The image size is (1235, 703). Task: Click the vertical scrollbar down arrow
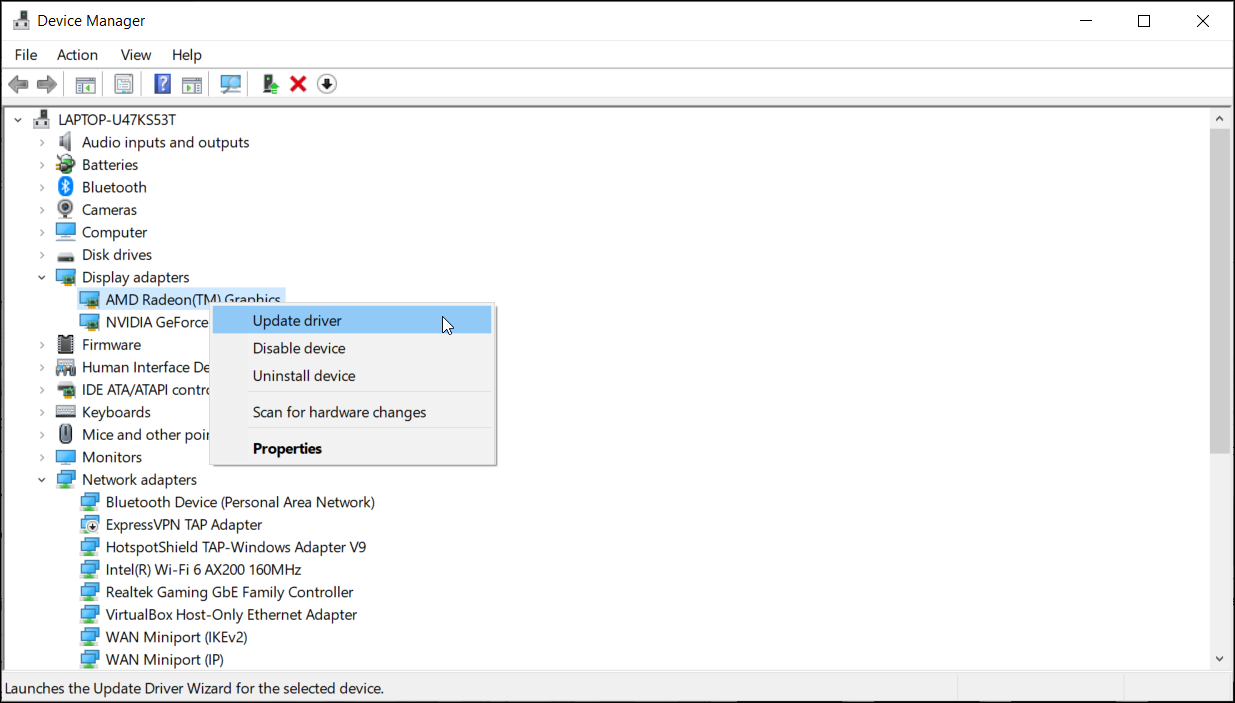pyautogui.click(x=1219, y=658)
